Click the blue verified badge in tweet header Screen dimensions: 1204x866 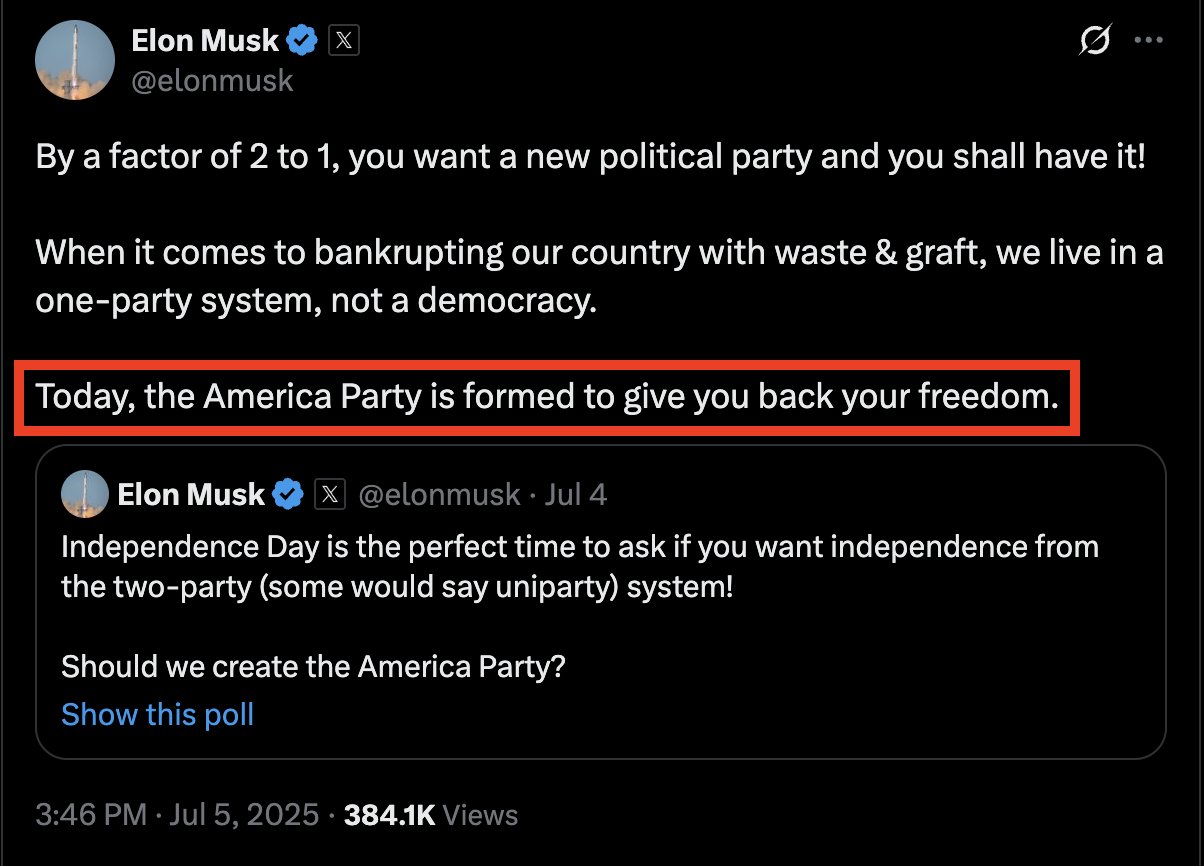point(303,40)
